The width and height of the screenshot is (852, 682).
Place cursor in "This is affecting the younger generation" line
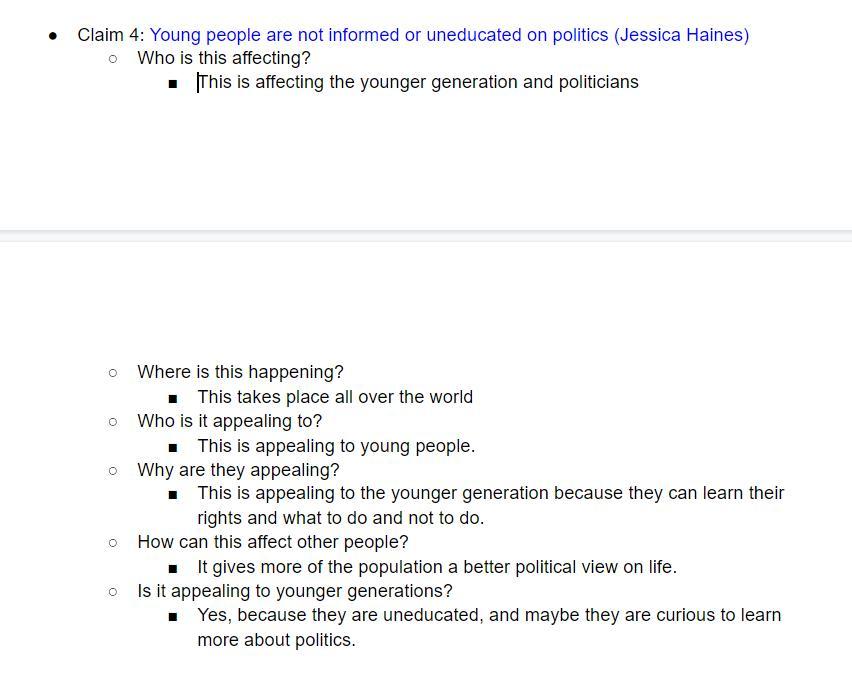coord(418,82)
